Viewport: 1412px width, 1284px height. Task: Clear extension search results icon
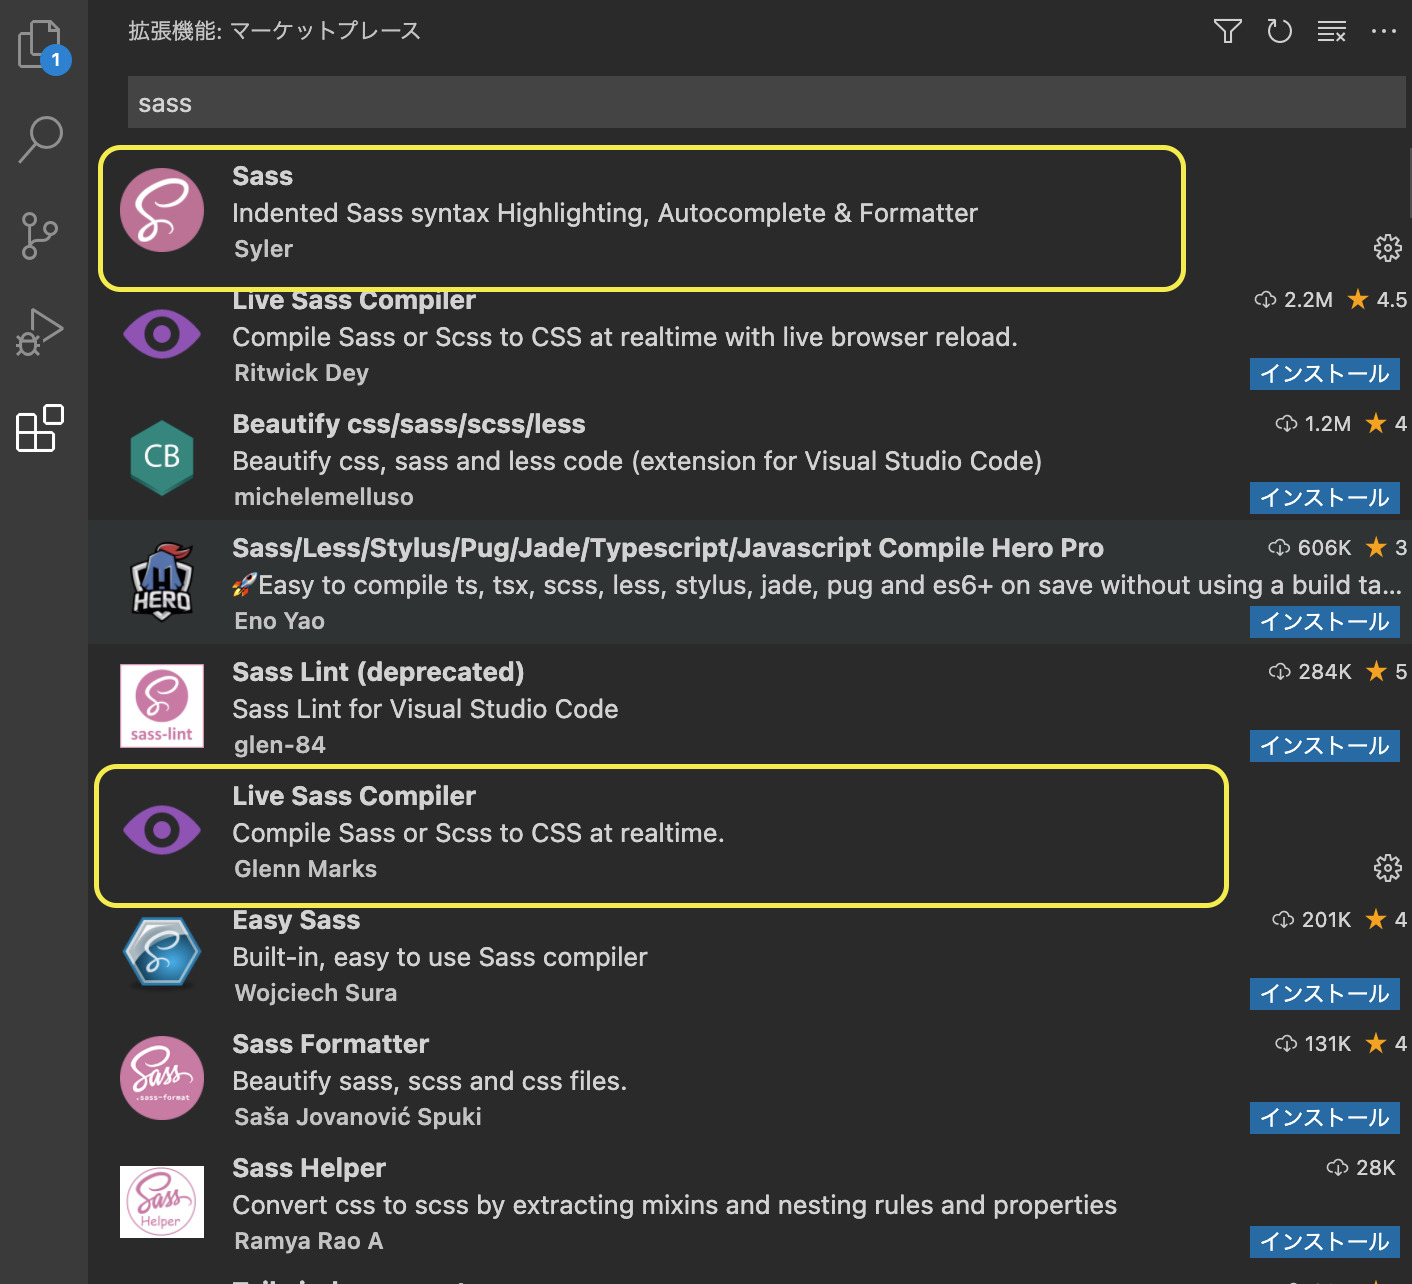(x=1332, y=31)
